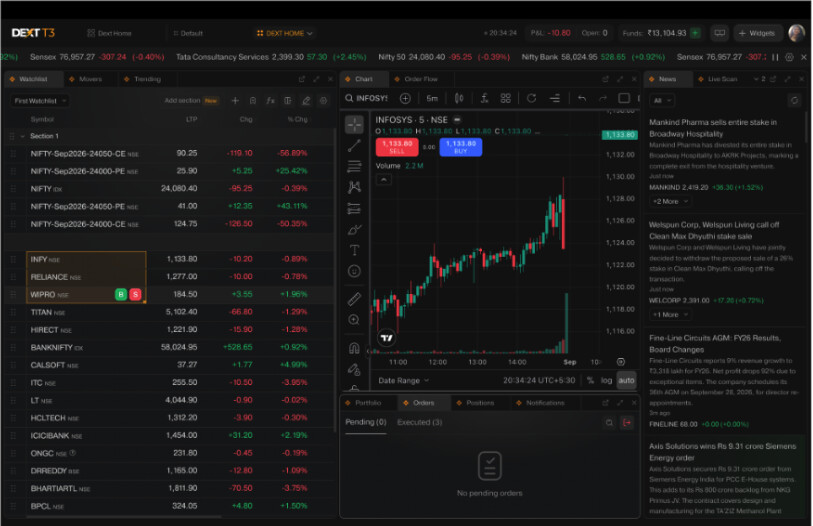Open the chart indicators (fx) menu
The width and height of the screenshot is (813, 526).
point(484,99)
